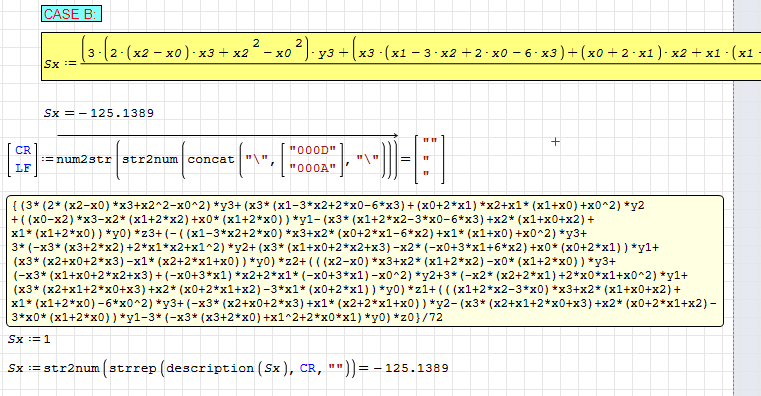Viewport: 761px width, 396px height.
Task: Select the blue CR argument in strrep
Action: (x=308, y=368)
